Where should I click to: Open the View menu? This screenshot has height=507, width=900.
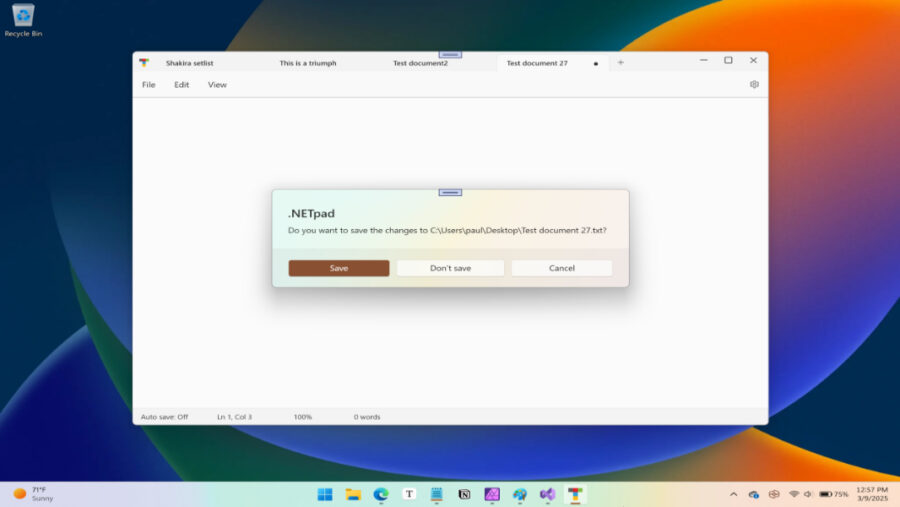(x=217, y=85)
